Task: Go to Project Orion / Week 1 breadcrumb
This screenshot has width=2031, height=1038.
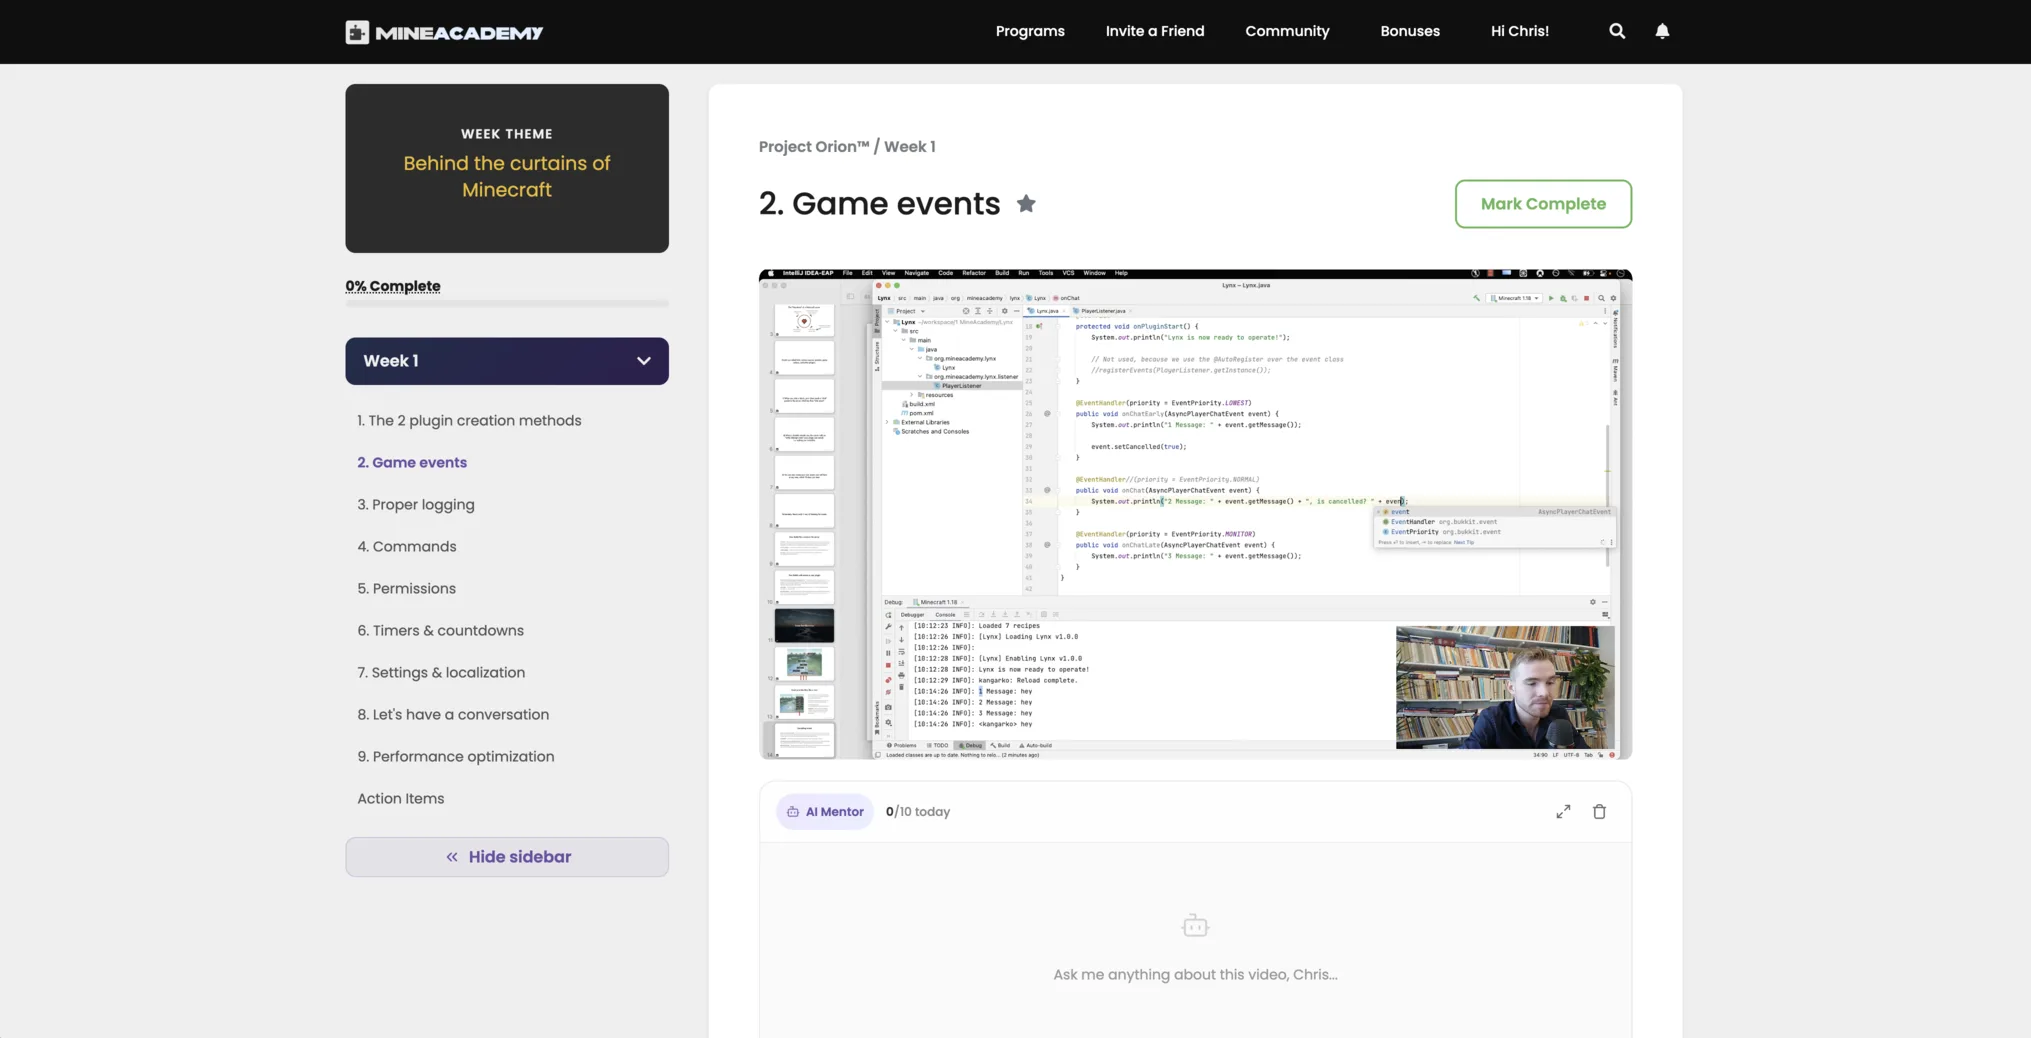Action: (x=847, y=147)
